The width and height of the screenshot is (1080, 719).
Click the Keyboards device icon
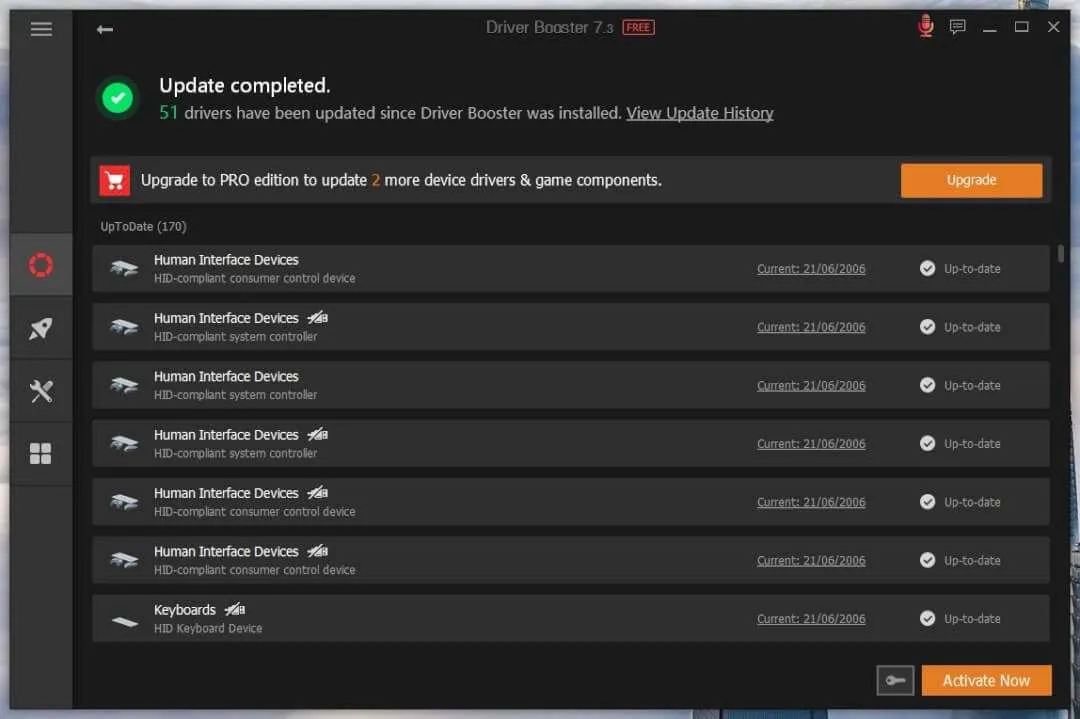point(125,621)
